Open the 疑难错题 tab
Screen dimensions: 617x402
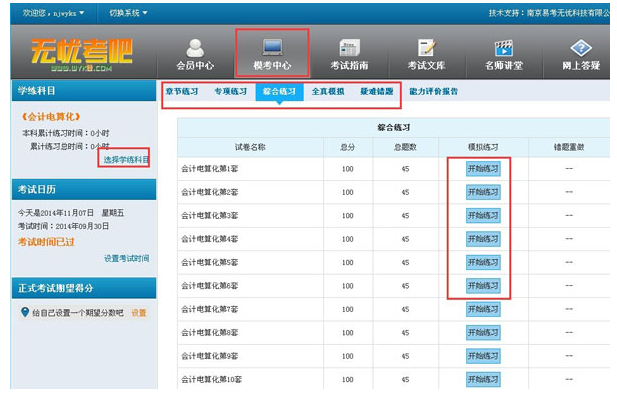coord(377,91)
